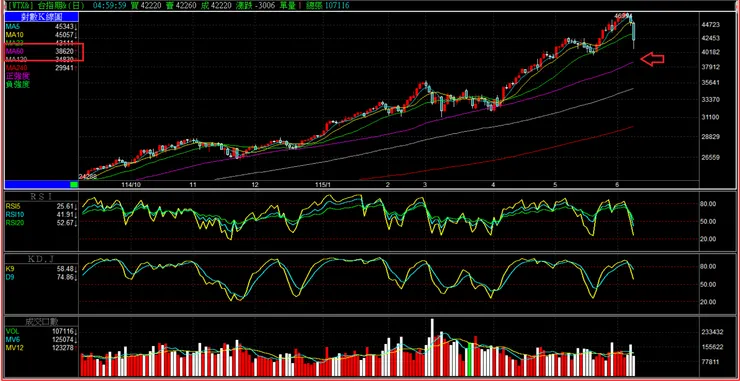Select the RSI indicator panel header

(42, 196)
